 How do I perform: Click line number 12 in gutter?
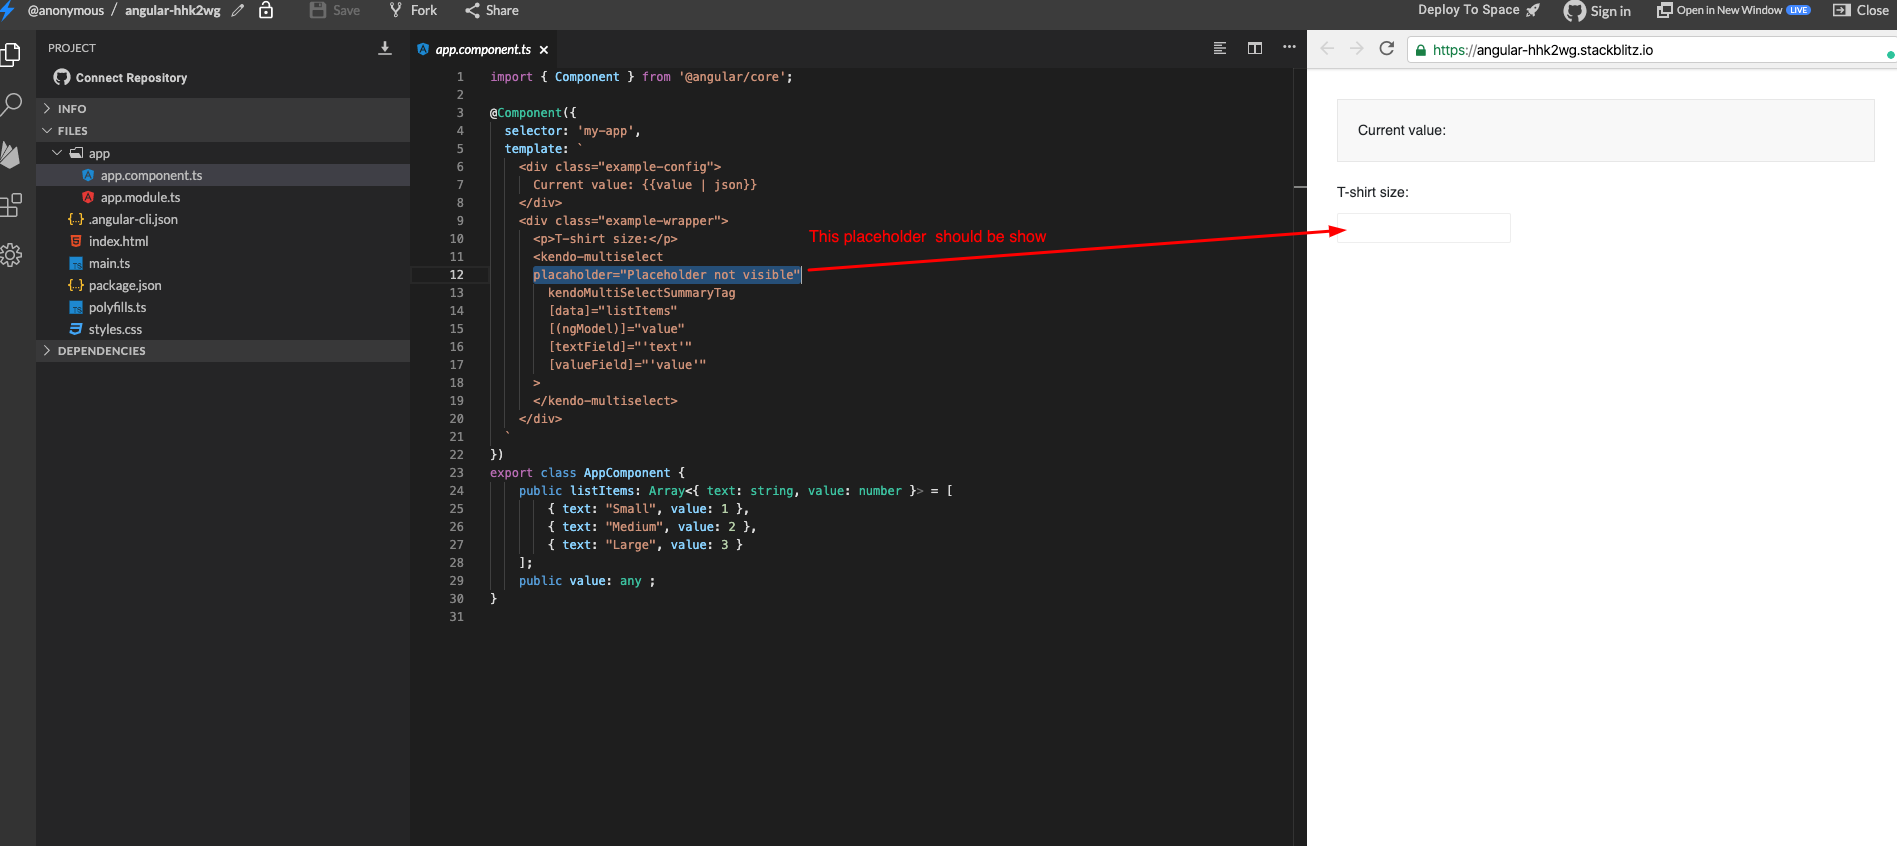[456, 275]
